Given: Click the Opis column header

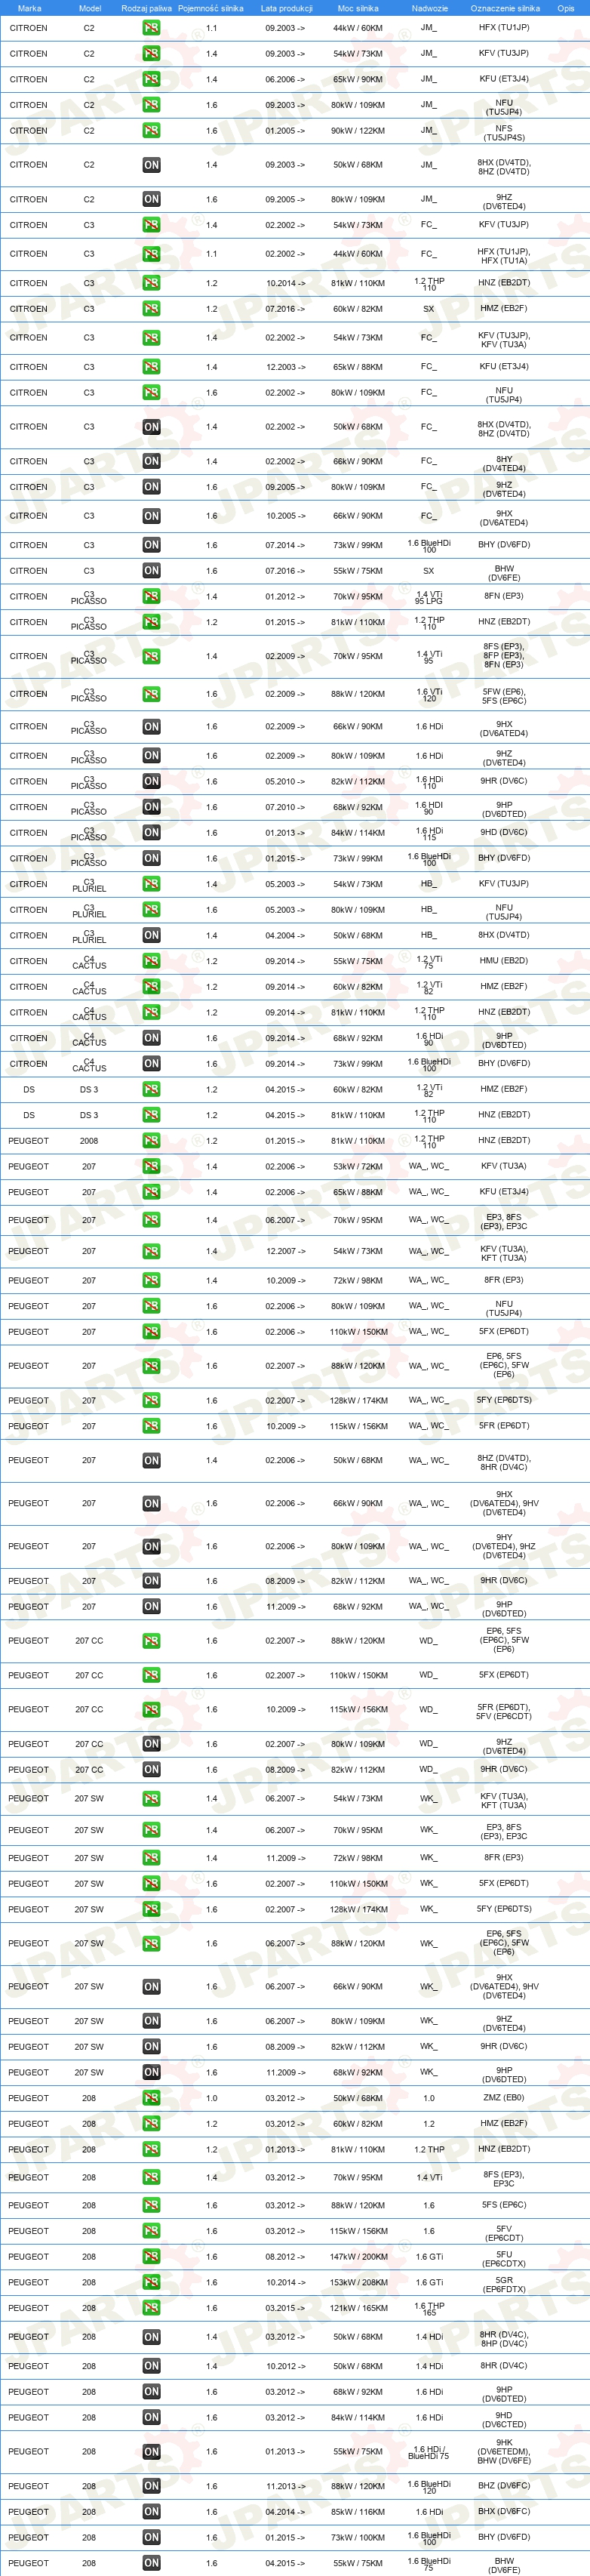Looking at the screenshot, I should coord(566,8).
